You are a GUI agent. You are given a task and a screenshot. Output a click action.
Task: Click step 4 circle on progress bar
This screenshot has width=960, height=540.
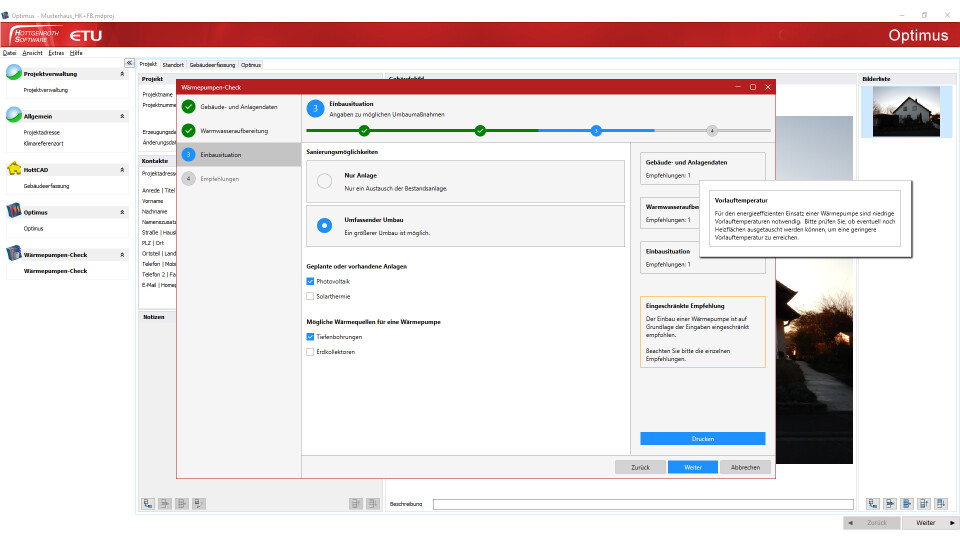pyautogui.click(x=712, y=130)
